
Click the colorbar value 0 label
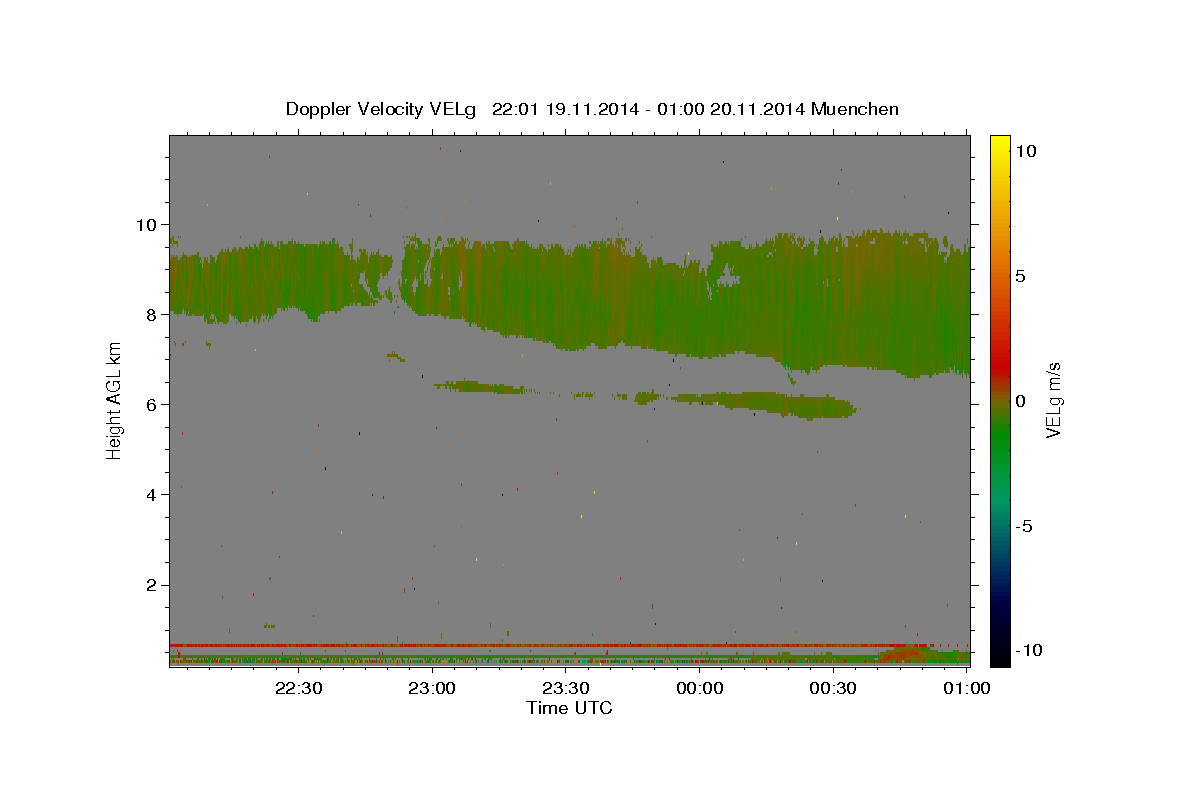1021,401
